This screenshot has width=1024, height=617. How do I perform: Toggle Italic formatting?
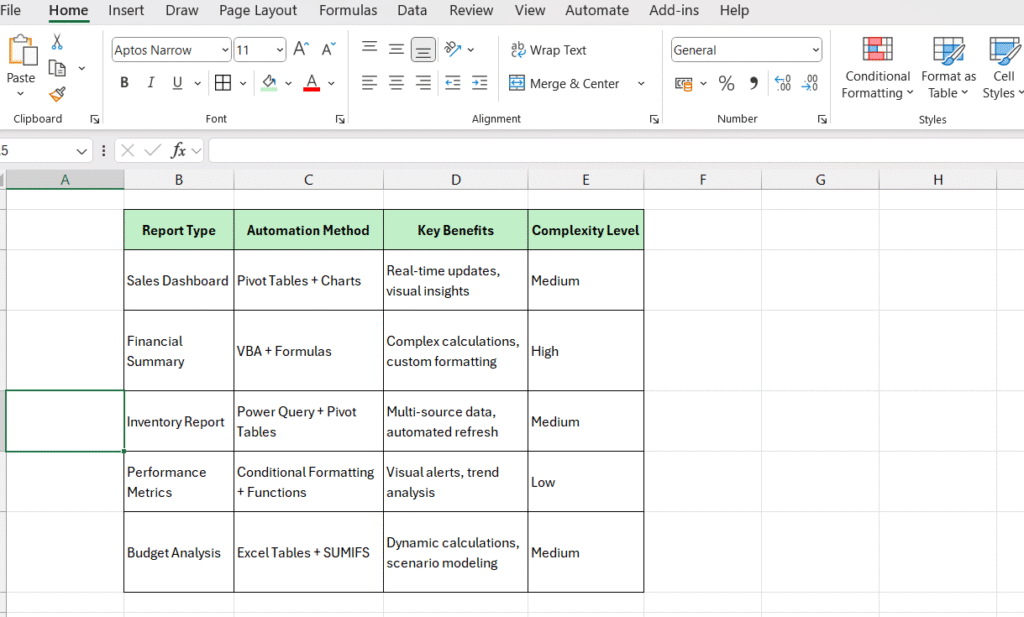(x=151, y=83)
